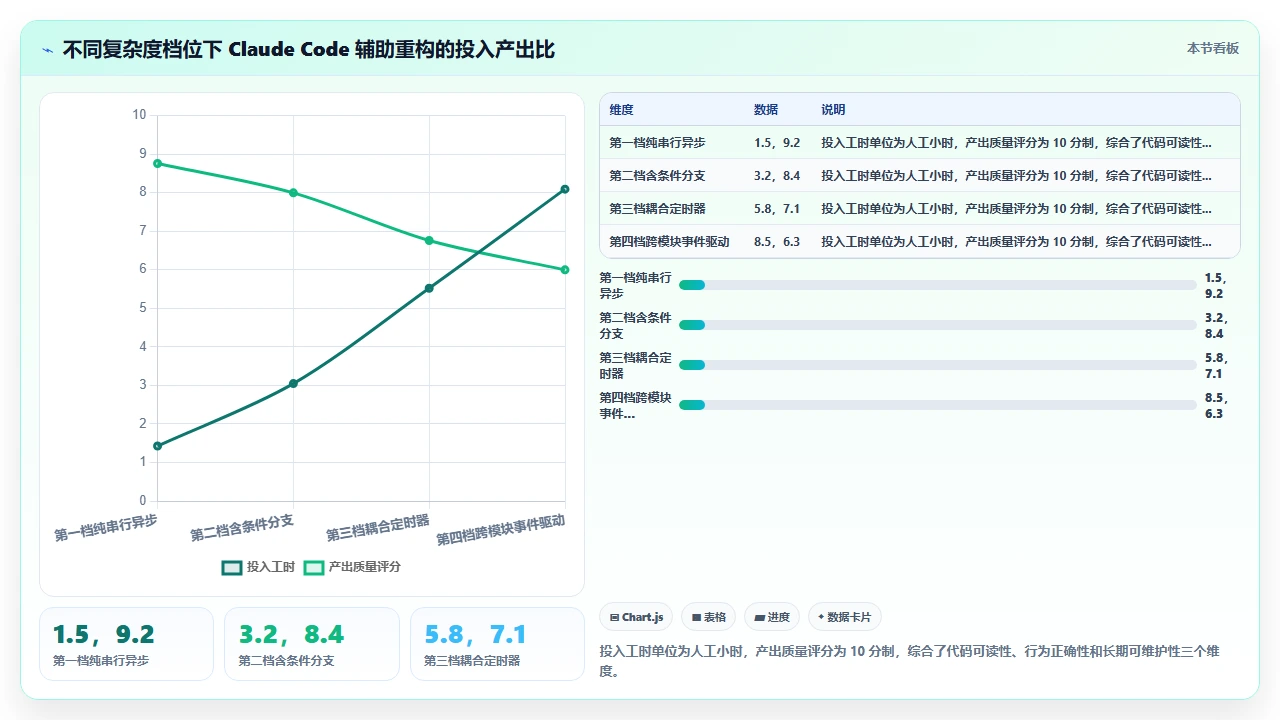Click the 第三档耦合定时器 chart x-axis label

coord(378,527)
